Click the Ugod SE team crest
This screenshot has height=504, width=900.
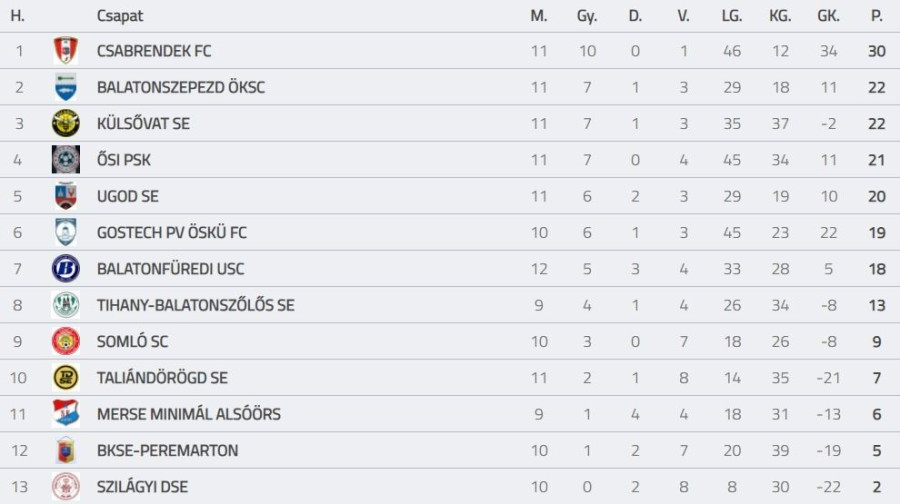(65, 196)
